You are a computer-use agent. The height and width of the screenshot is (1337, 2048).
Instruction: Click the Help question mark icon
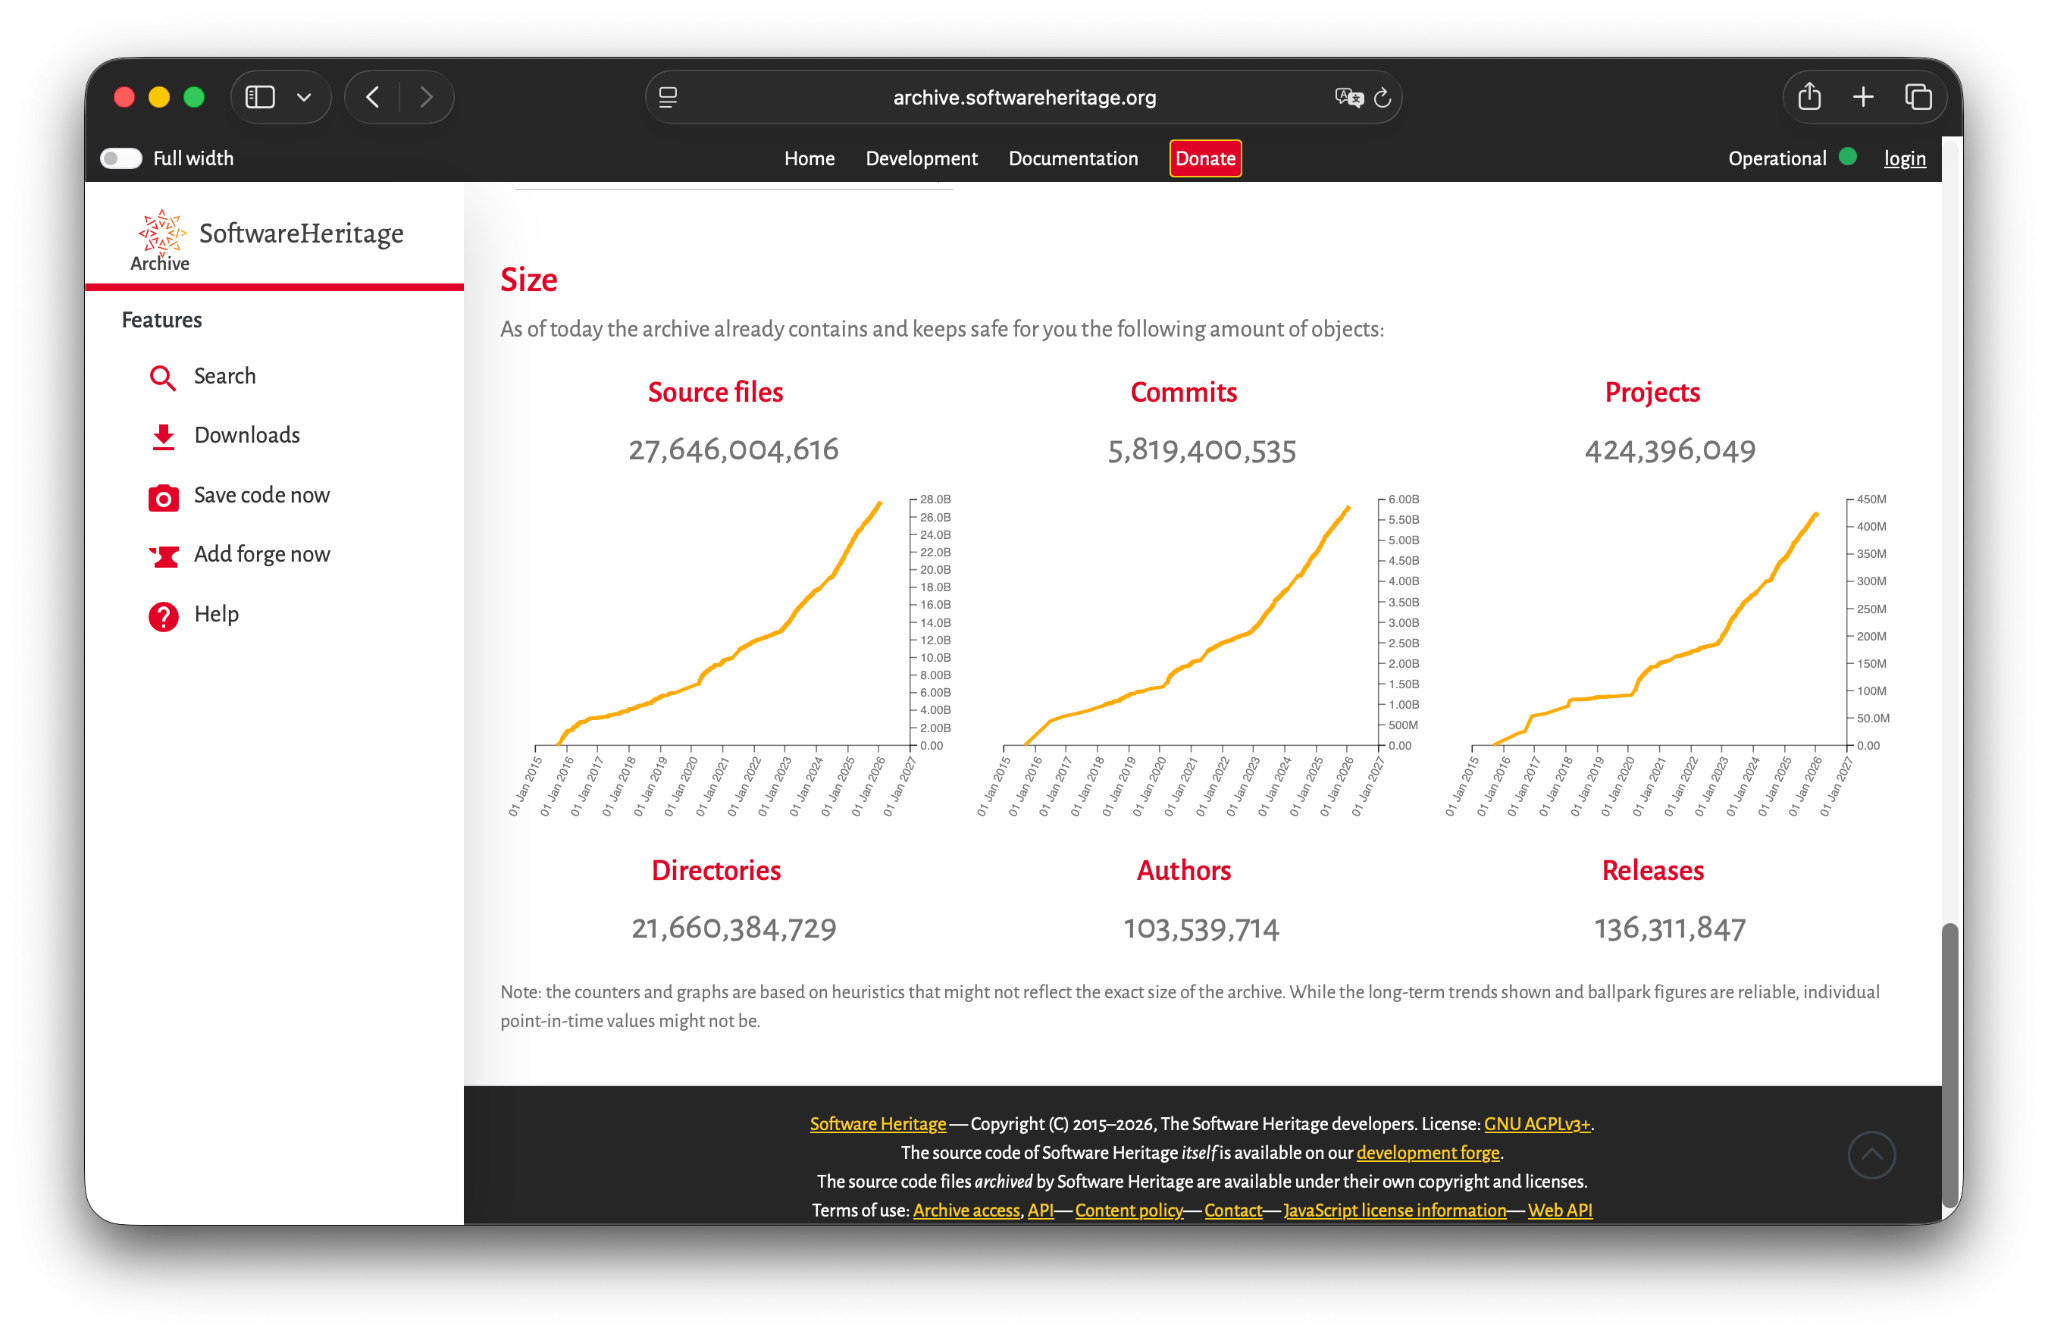163,616
